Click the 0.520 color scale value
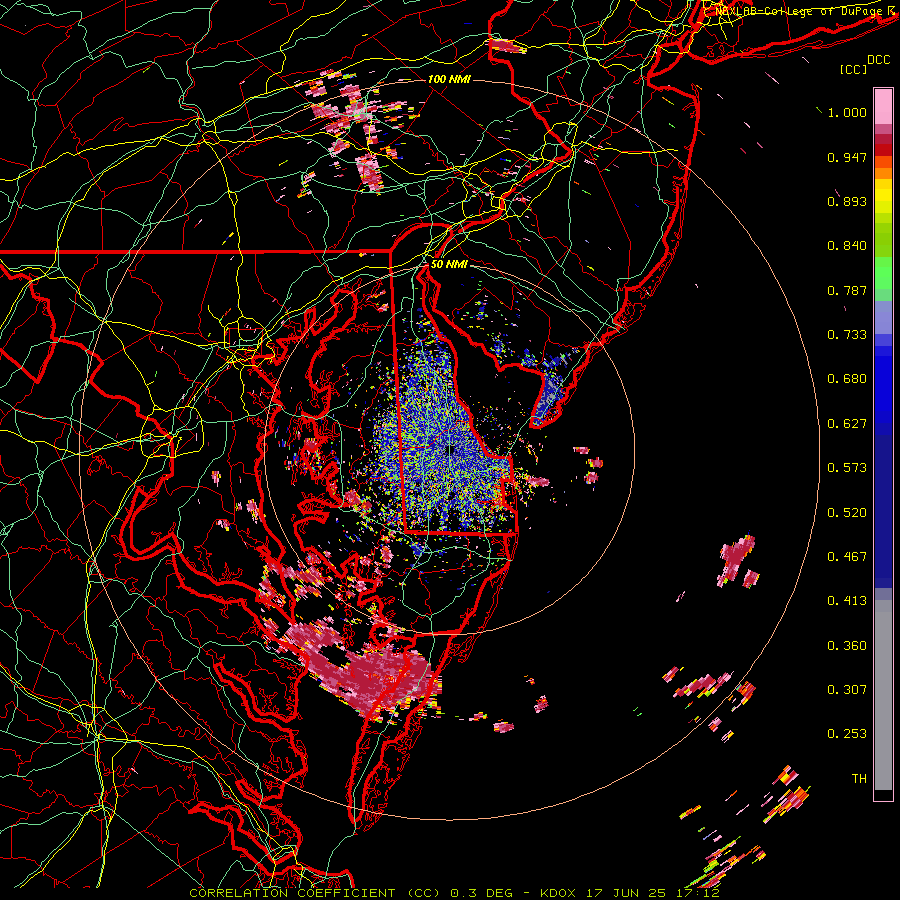The image size is (900, 900). (x=847, y=513)
